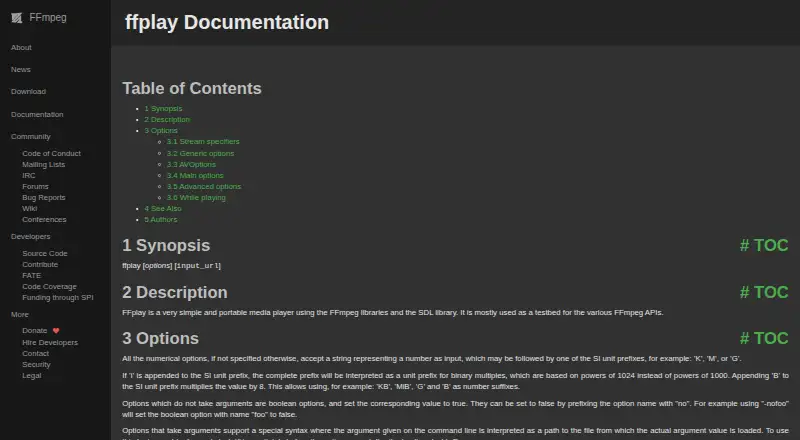Open the Contribute link
The height and width of the screenshot is (440, 800).
40,264
